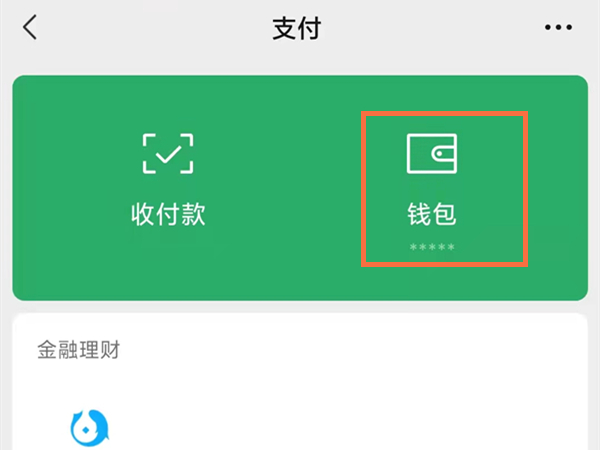This screenshot has width=600, height=450.
Task: Select the 钱包 text label
Action: [432, 214]
